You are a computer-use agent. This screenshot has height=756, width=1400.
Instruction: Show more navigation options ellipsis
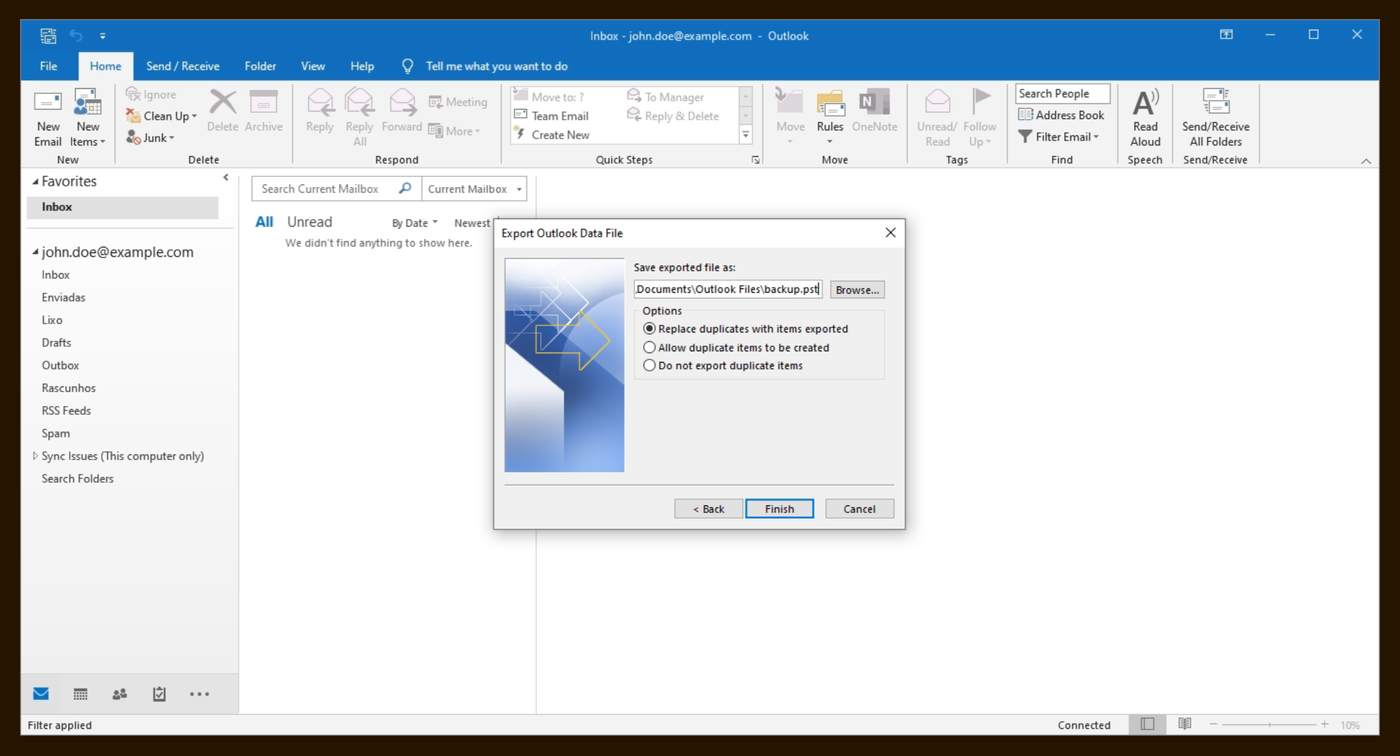pos(199,694)
